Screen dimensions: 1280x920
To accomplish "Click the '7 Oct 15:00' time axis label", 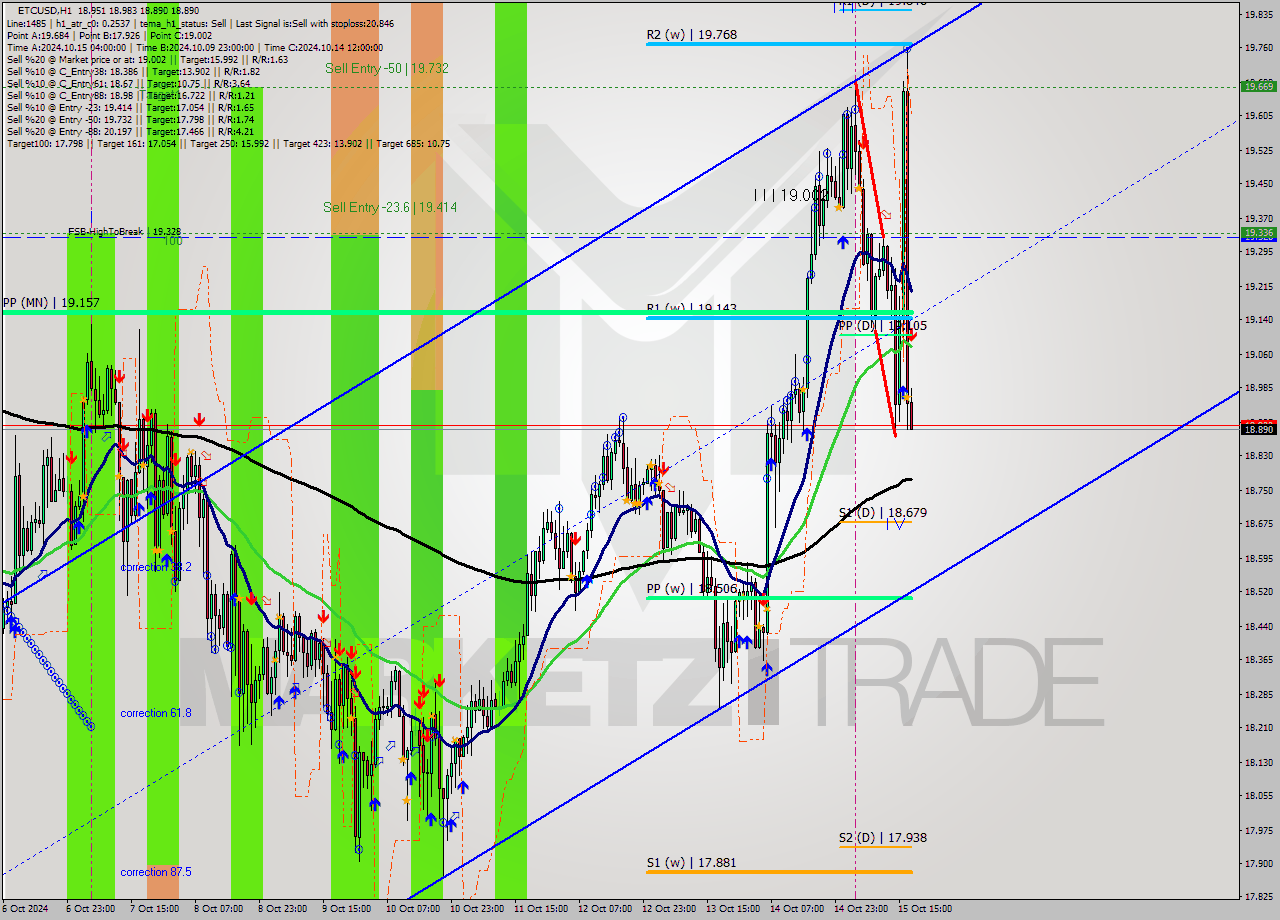I will coord(155,909).
